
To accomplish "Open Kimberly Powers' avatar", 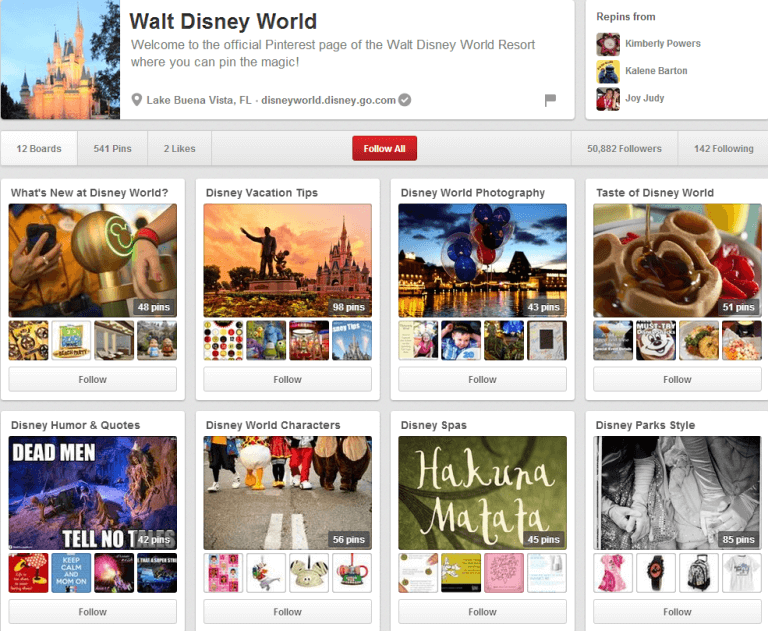I will tap(608, 44).
